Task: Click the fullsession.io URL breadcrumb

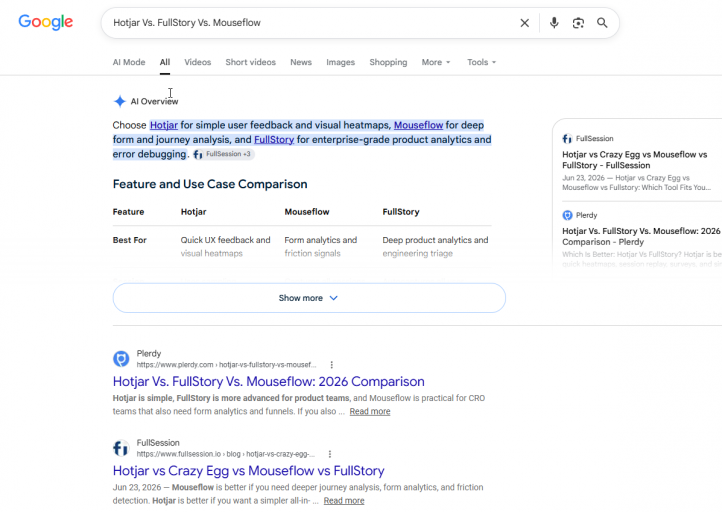Action: click(x=226, y=454)
